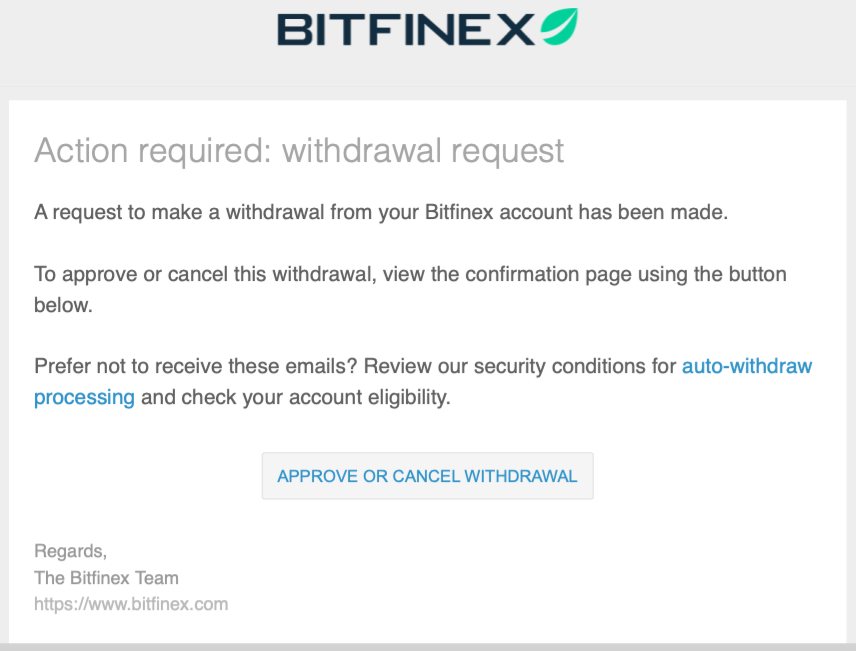Click the BITFINEX wordmark logo
The height and width of the screenshot is (651, 856).
pyautogui.click(x=406, y=29)
